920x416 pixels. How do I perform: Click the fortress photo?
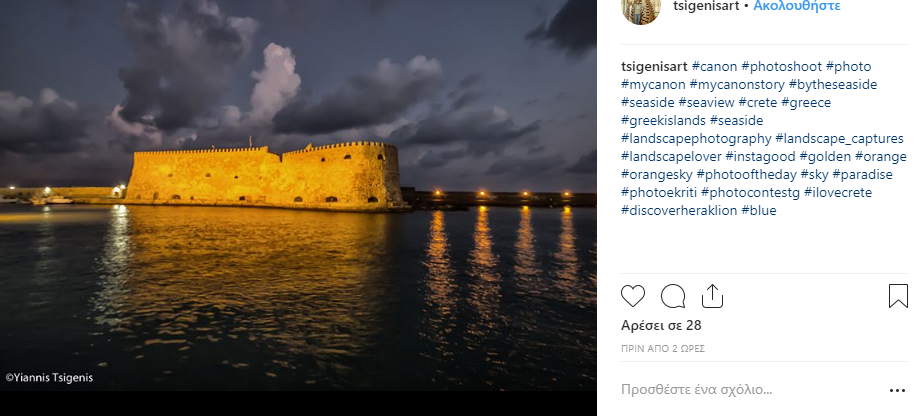point(298,195)
